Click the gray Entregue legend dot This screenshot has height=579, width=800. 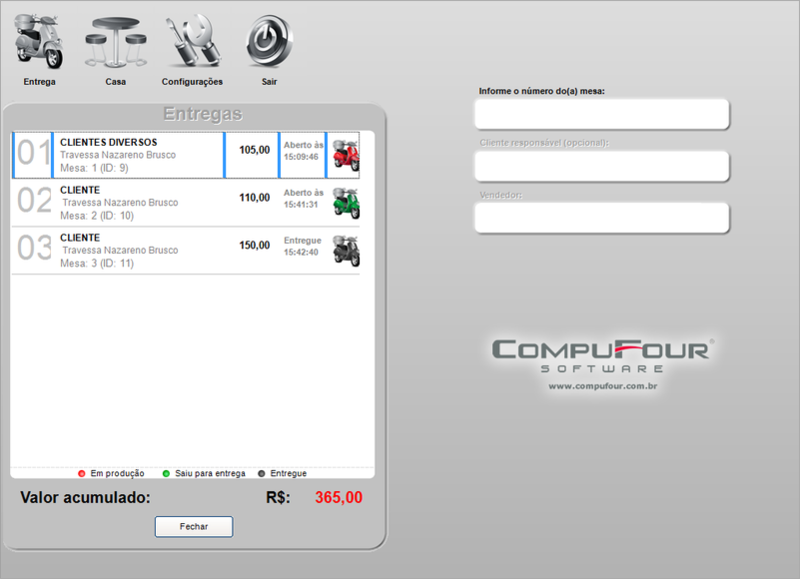[x=262, y=473]
